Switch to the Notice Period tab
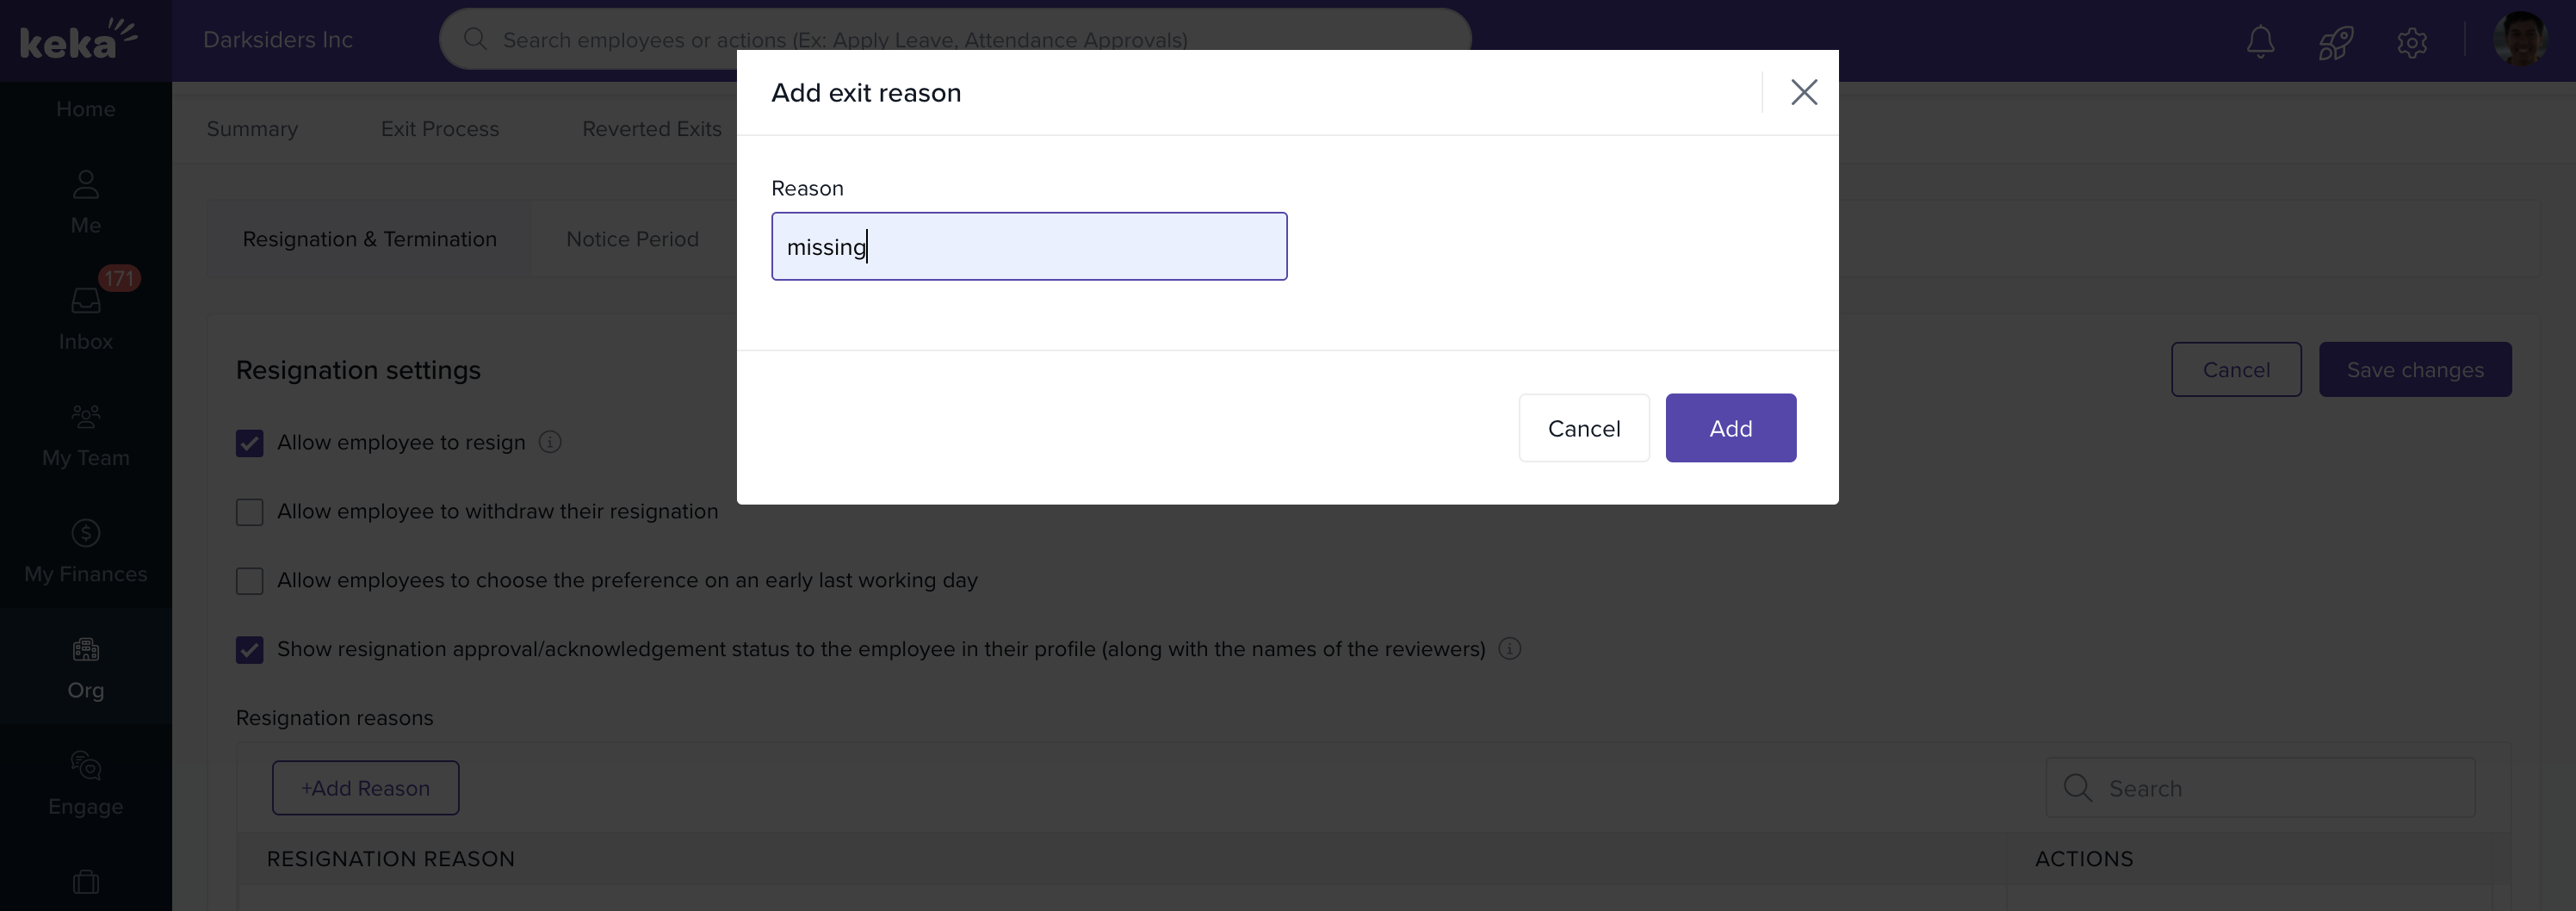 (632, 239)
